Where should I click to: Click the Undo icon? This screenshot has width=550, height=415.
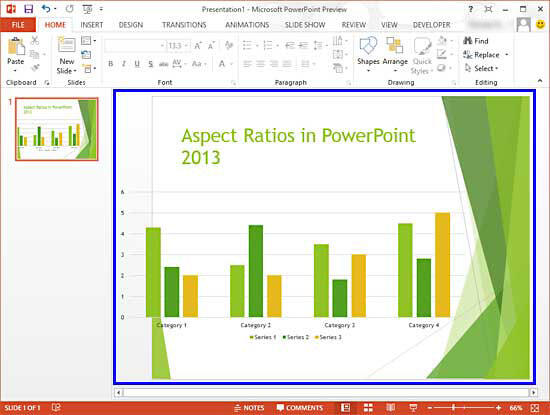46,9
